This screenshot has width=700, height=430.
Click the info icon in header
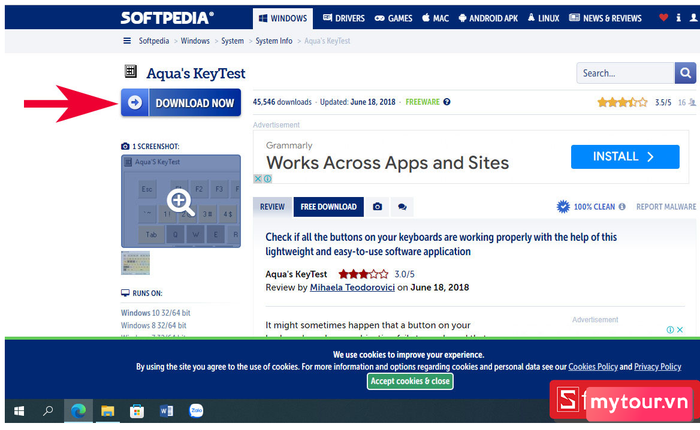[679, 17]
